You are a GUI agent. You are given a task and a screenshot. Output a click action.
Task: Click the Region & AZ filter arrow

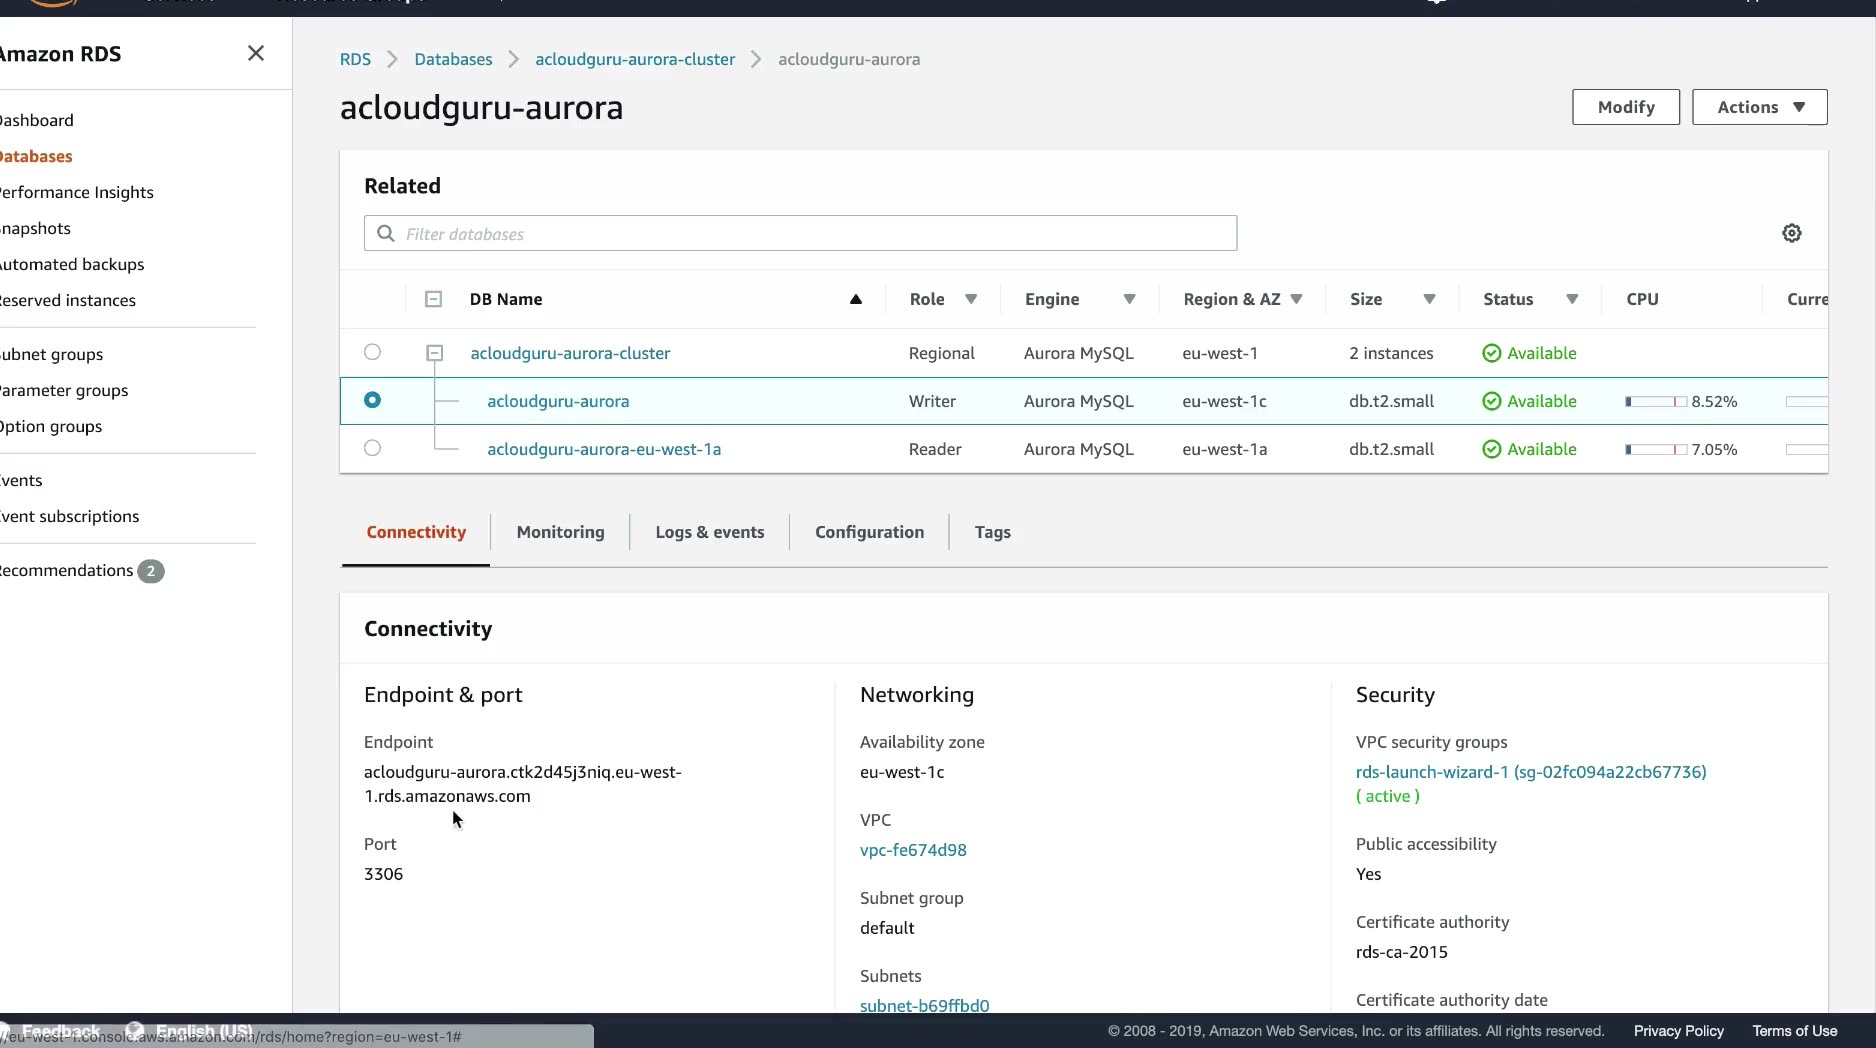pos(1296,299)
